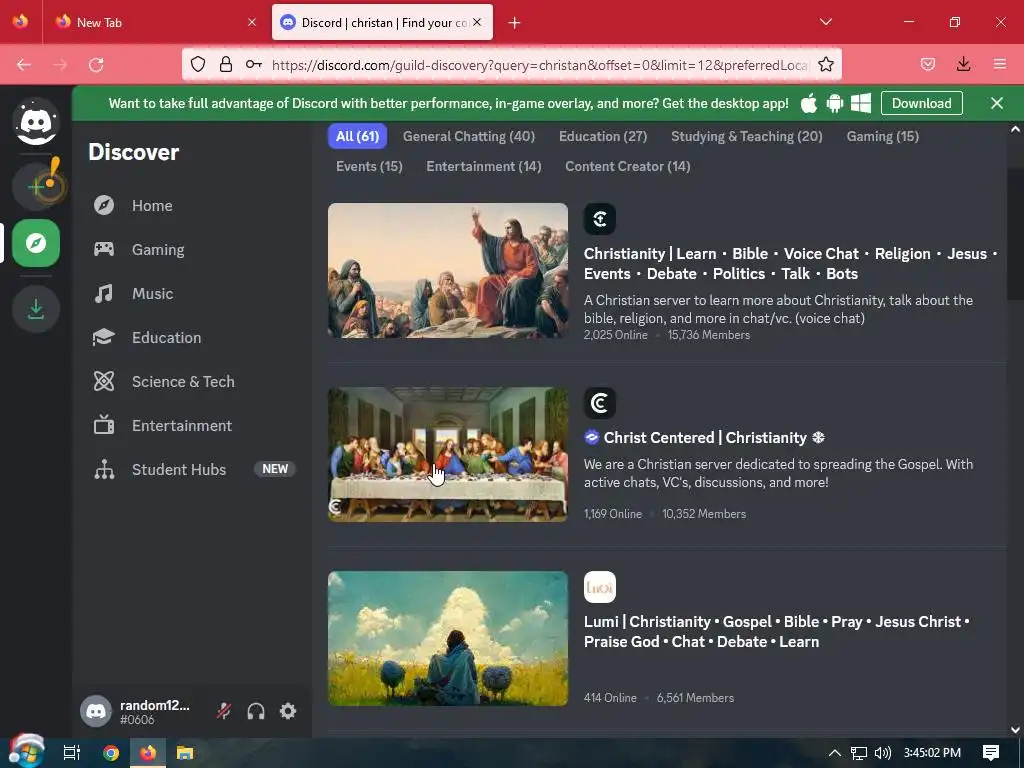
Task: Click the Music note icon
Action: click(x=104, y=294)
